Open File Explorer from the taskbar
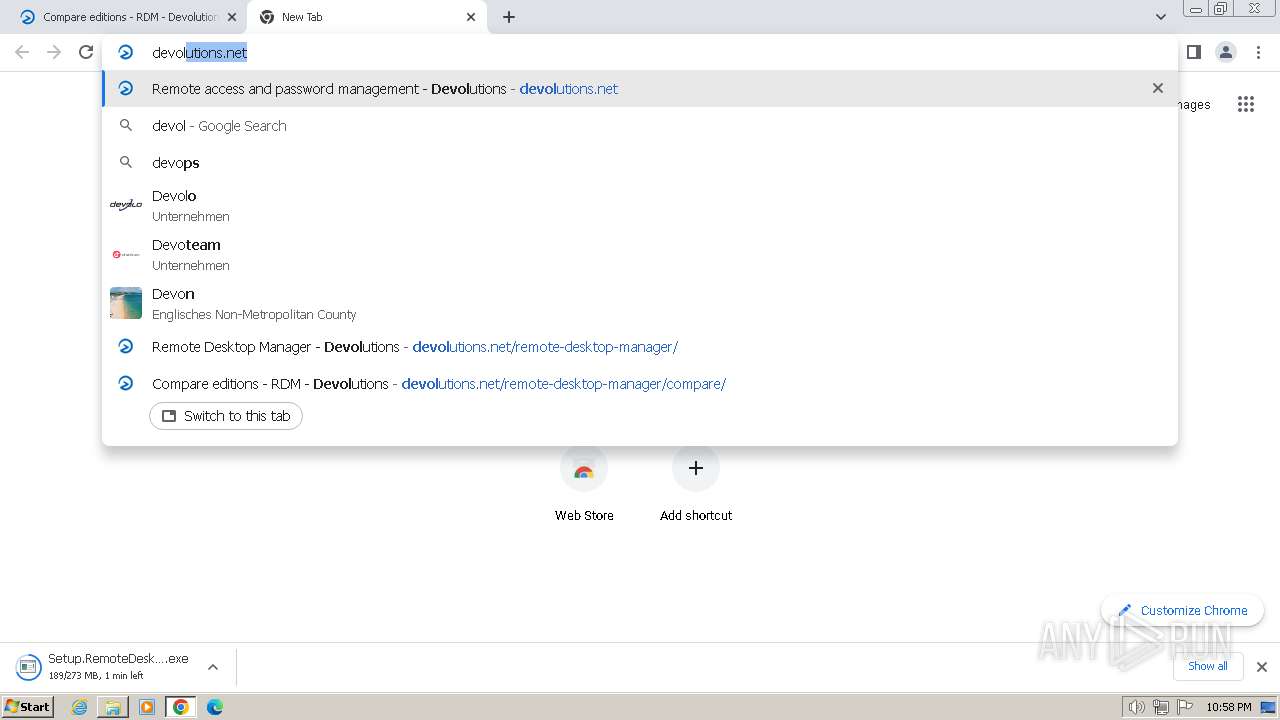 [113, 707]
